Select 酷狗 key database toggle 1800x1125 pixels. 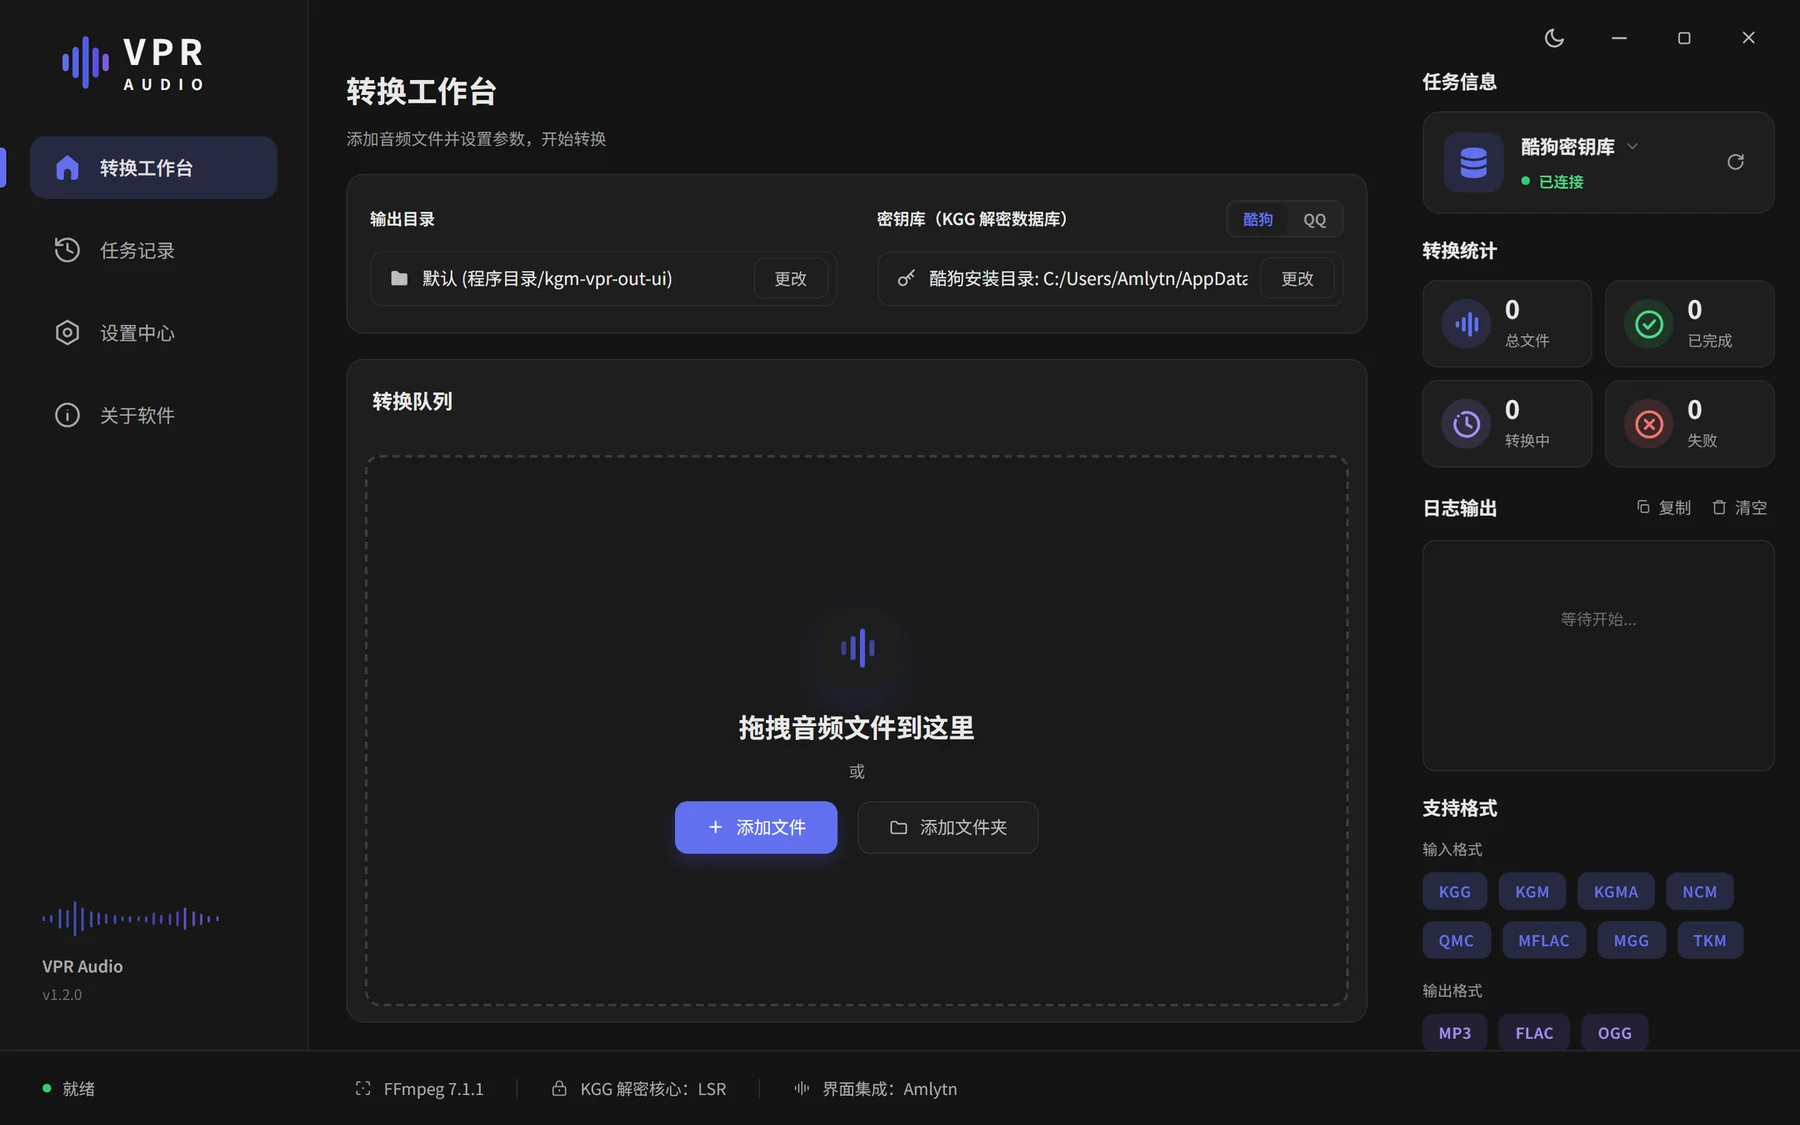1258,219
